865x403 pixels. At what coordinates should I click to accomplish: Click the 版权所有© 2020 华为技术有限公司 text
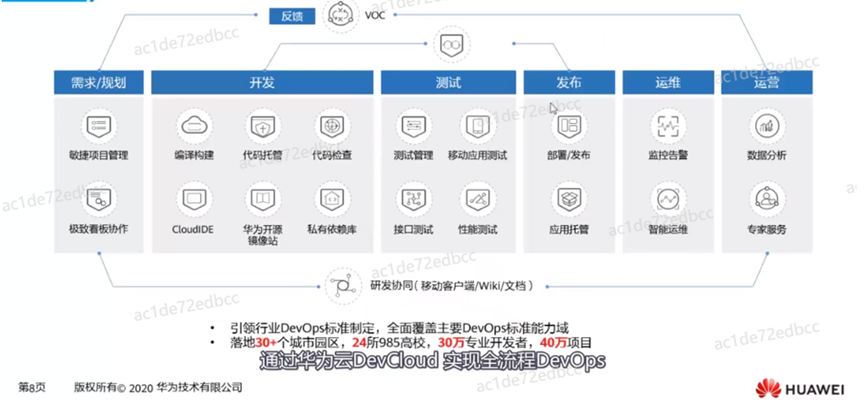(x=158, y=388)
